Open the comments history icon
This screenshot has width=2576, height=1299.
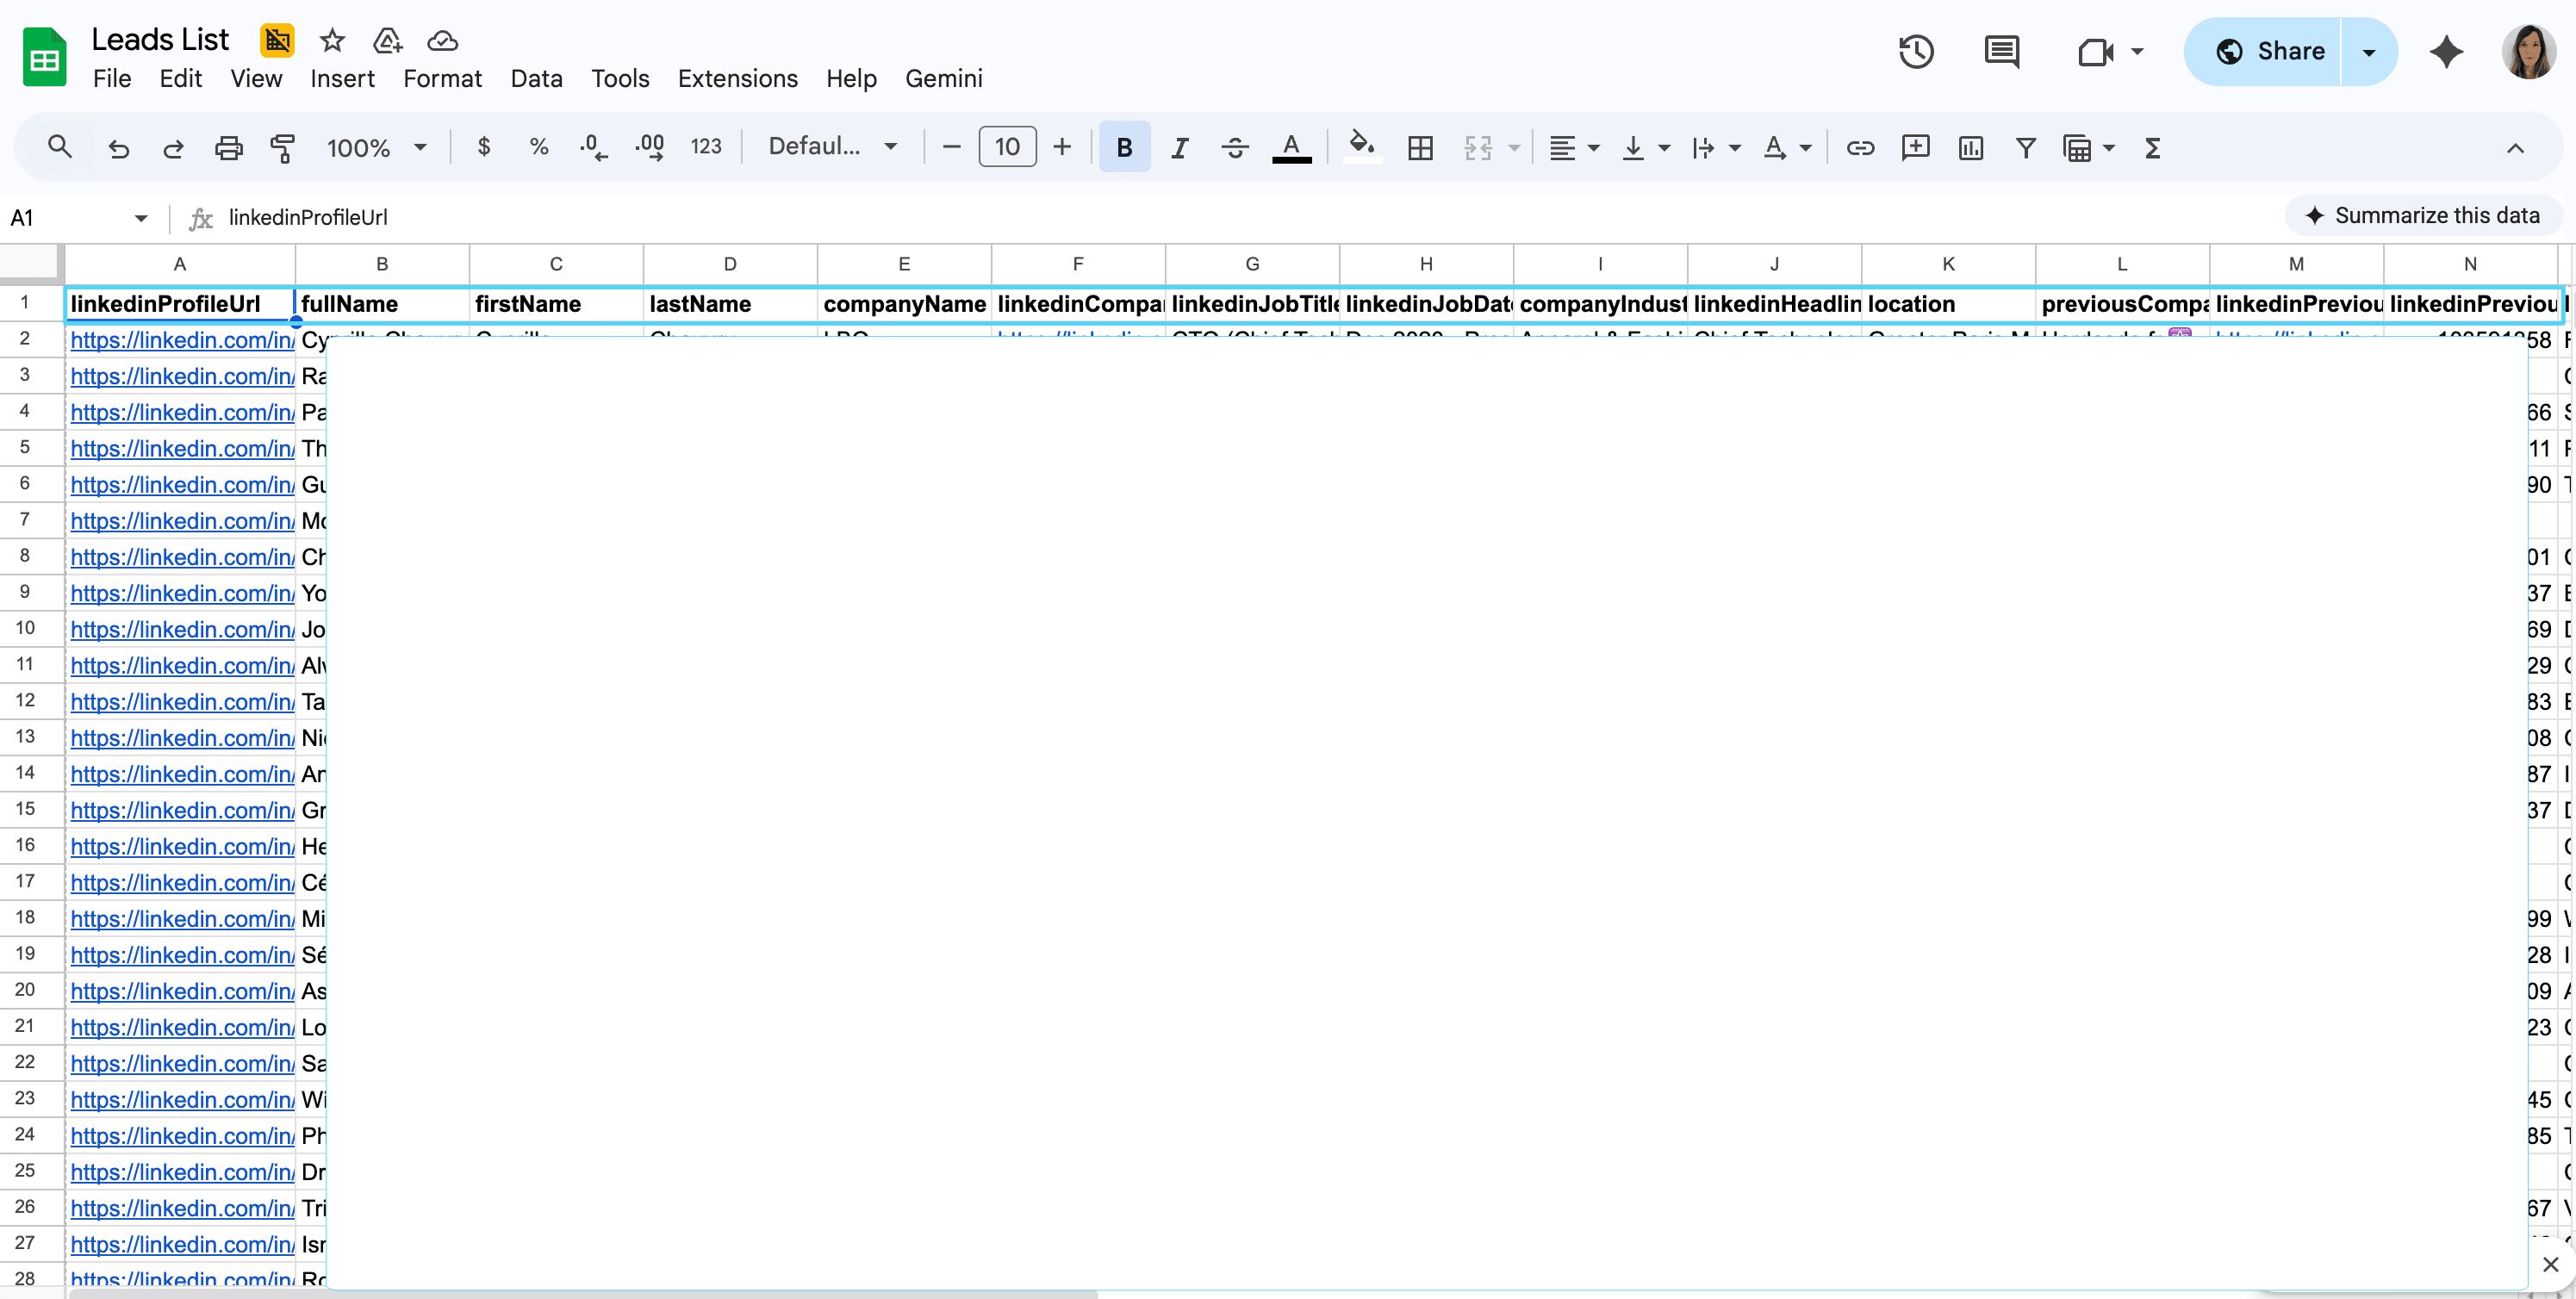(2002, 51)
